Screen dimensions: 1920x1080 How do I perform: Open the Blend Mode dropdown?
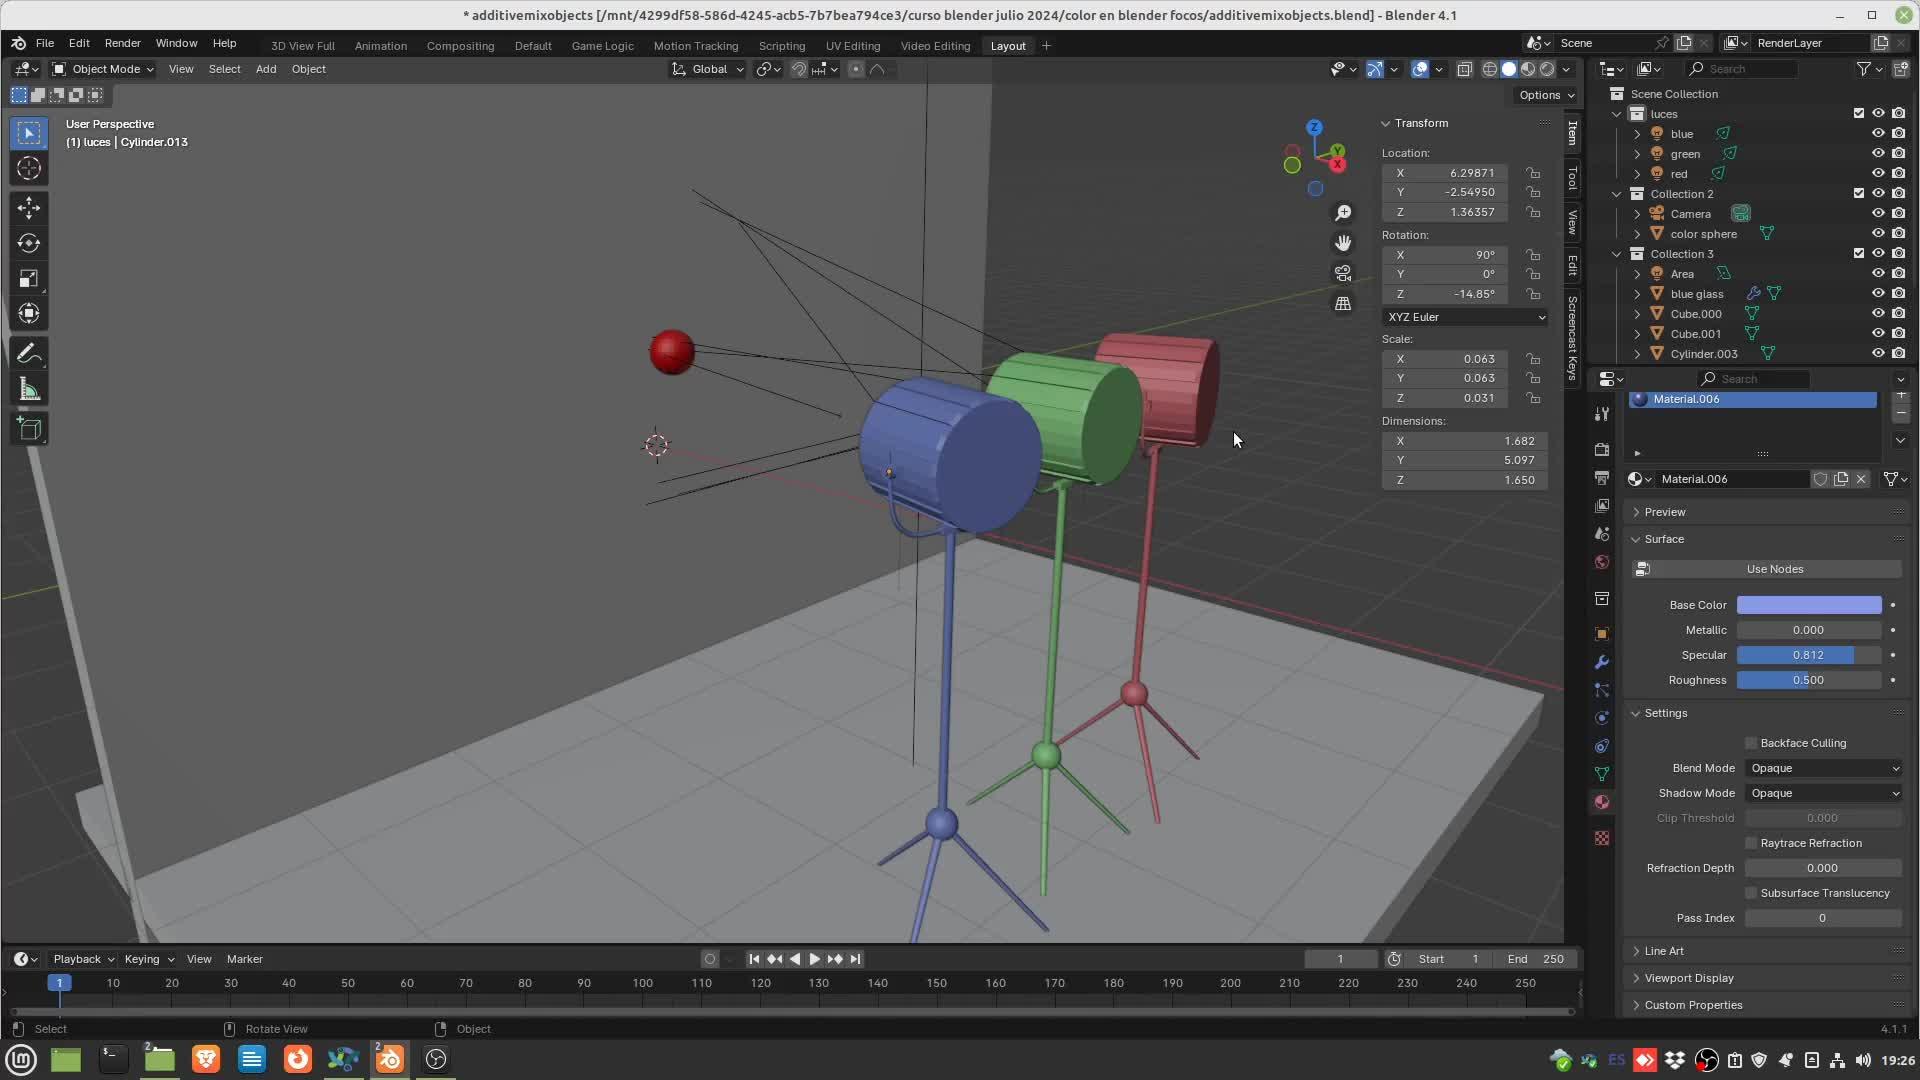click(1824, 768)
